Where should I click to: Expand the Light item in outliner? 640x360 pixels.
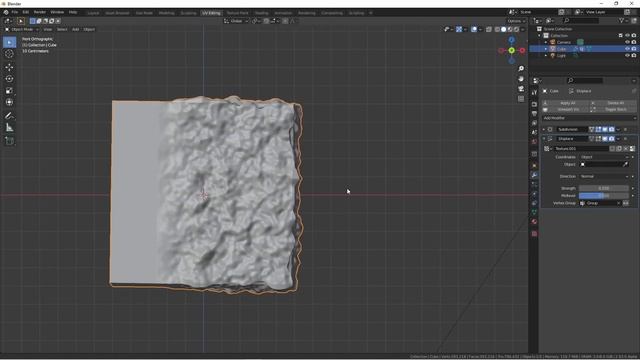(546, 56)
